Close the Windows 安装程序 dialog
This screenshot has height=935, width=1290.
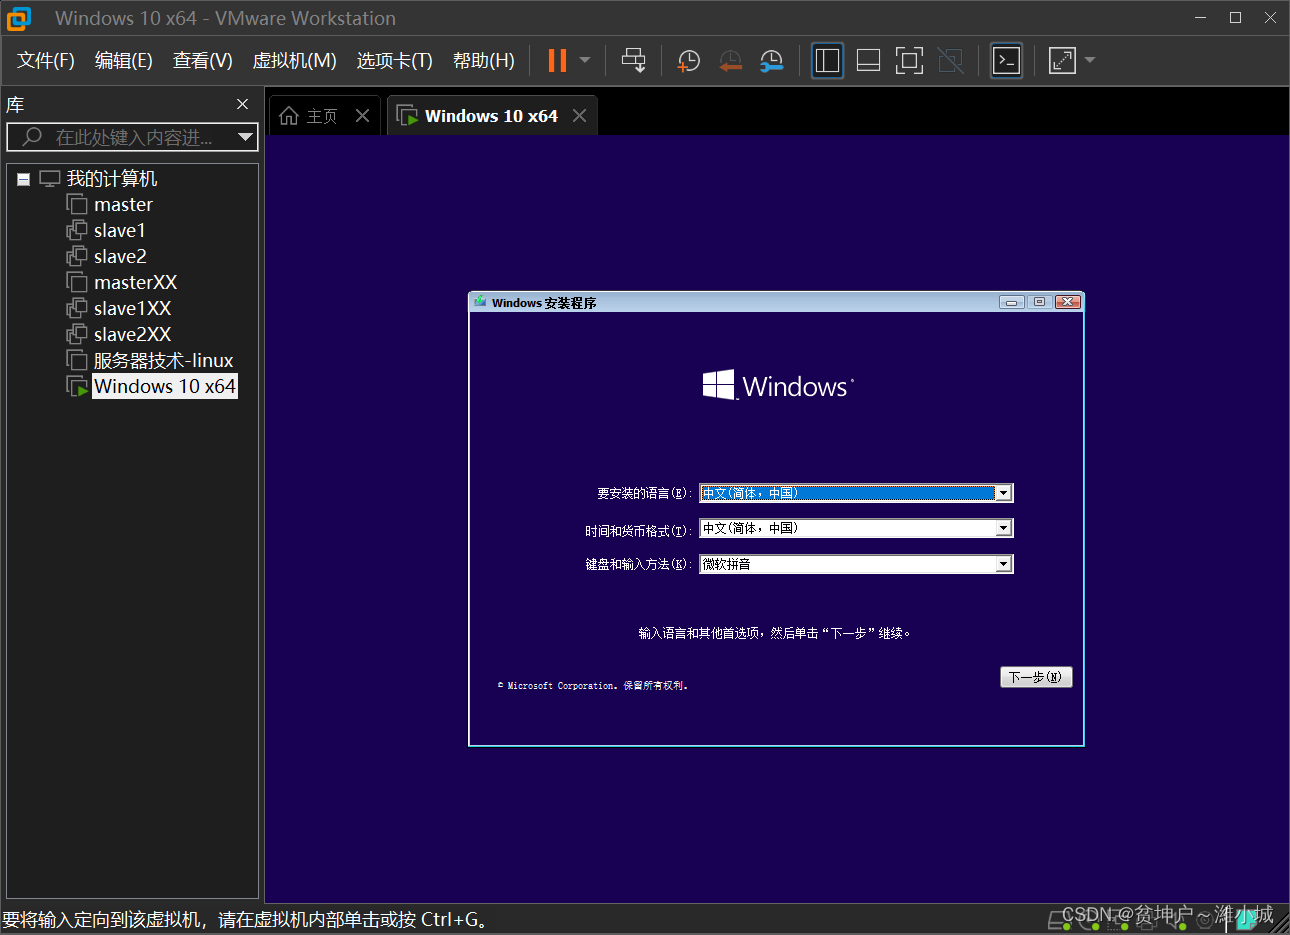pos(1068,302)
